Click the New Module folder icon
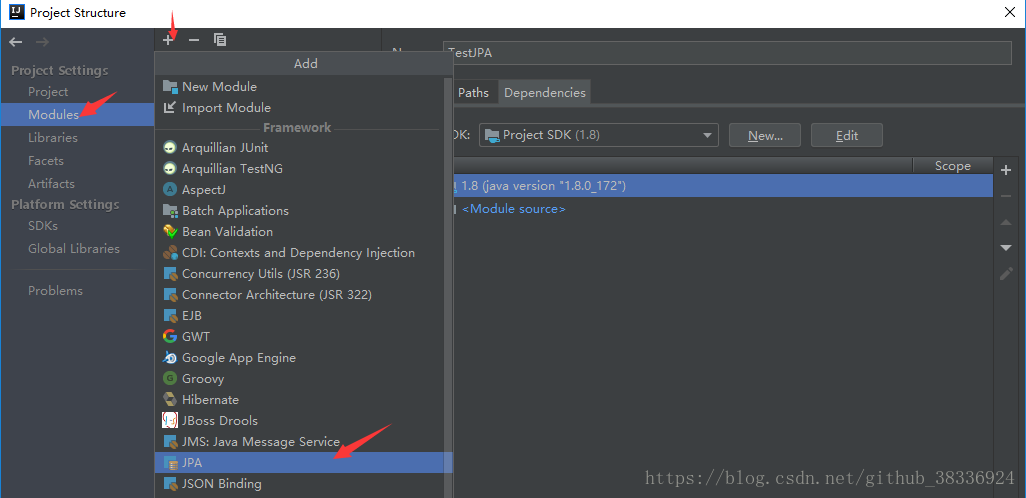The height and width of the screenshot is (498, 1026). [x=170, y=86]
